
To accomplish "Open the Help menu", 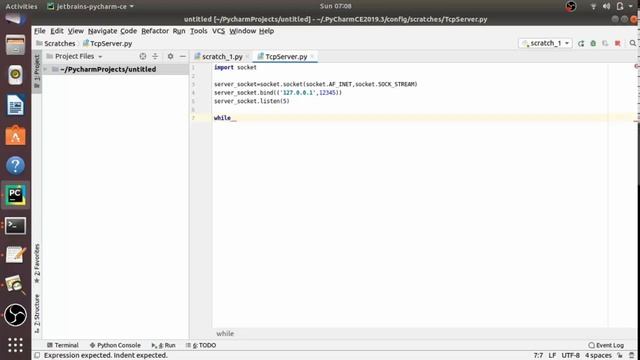I will [266, 31].
